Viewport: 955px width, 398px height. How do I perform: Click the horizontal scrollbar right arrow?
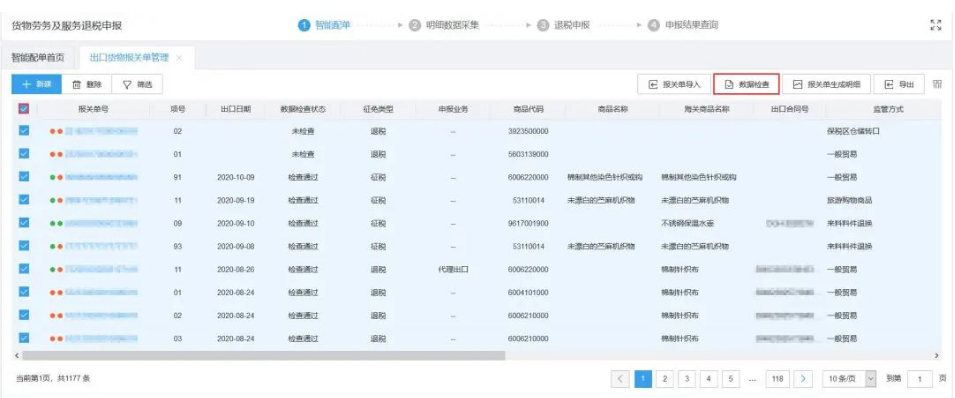coord(937,355)
